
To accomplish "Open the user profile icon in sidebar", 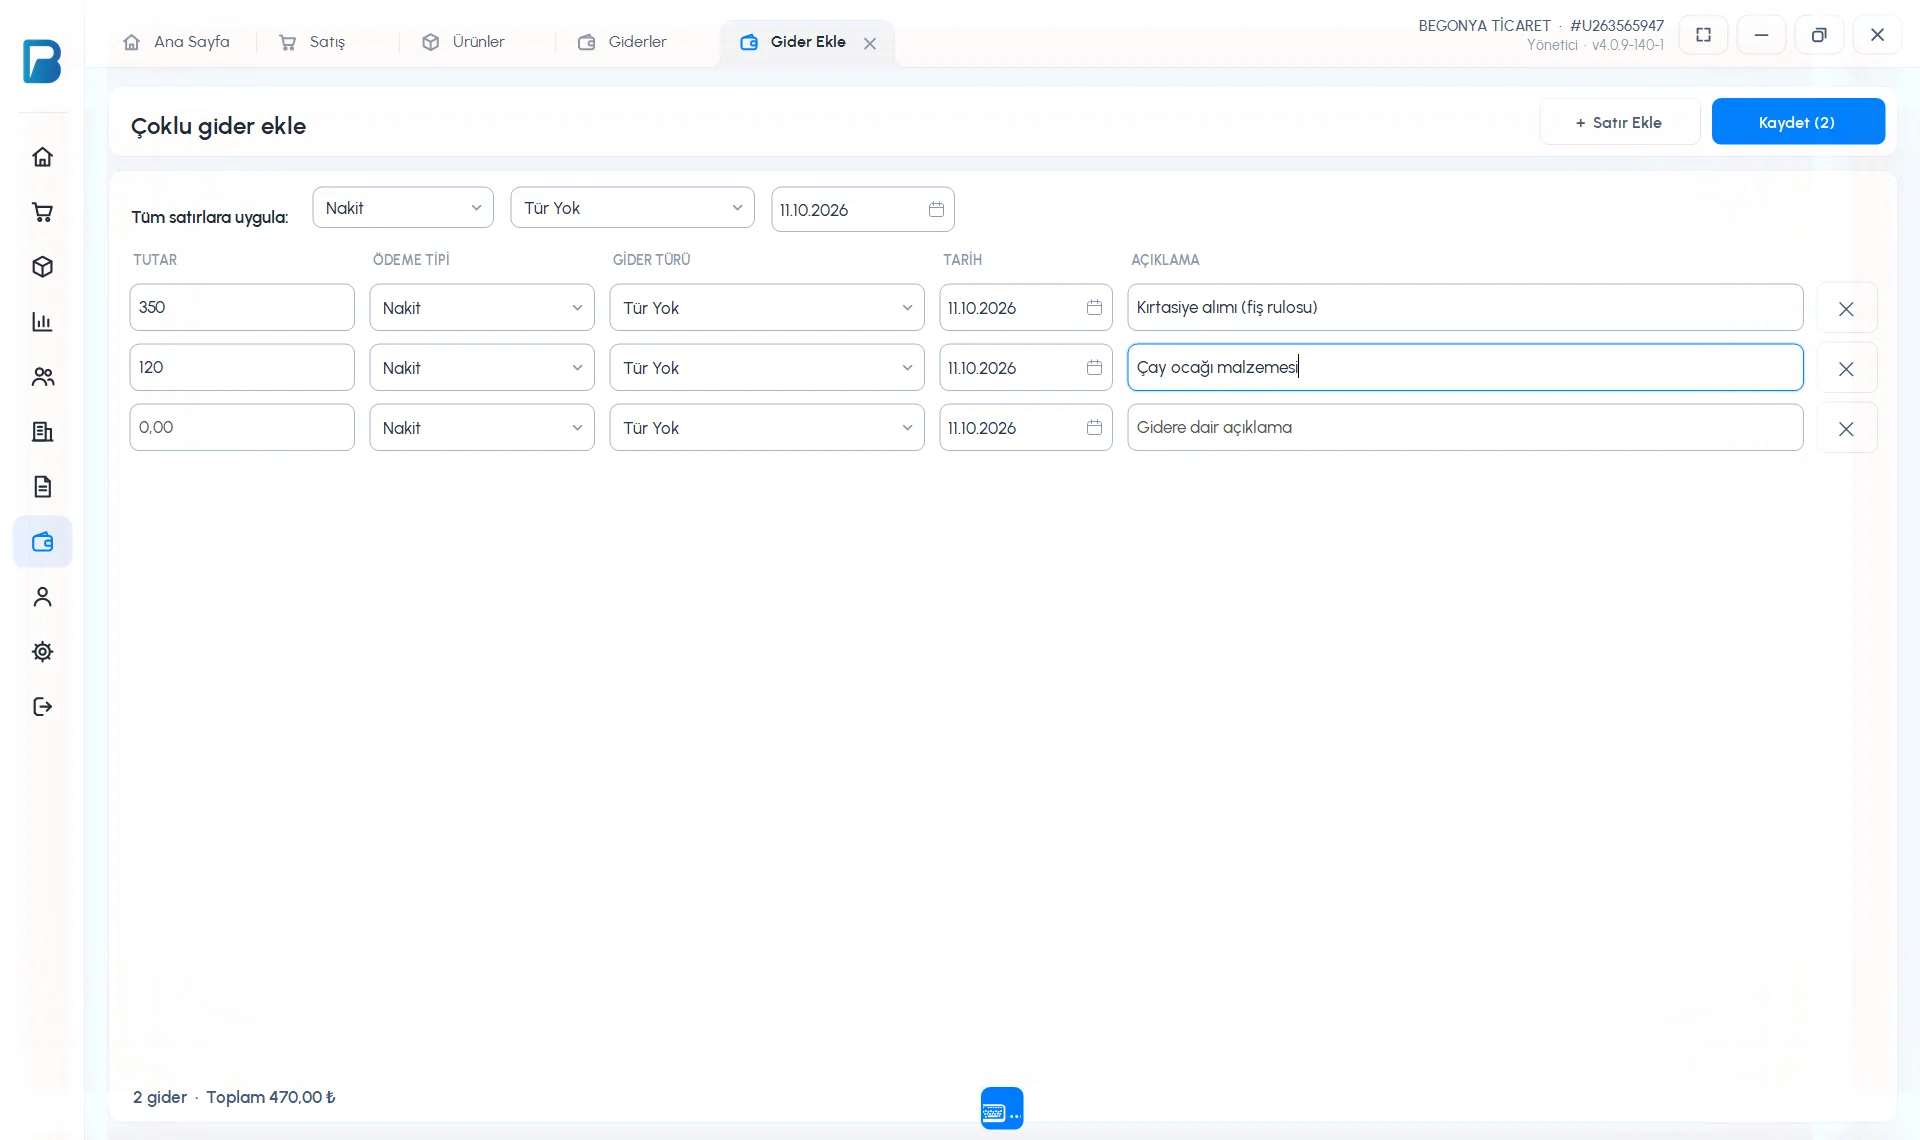I will coord(42,597).
